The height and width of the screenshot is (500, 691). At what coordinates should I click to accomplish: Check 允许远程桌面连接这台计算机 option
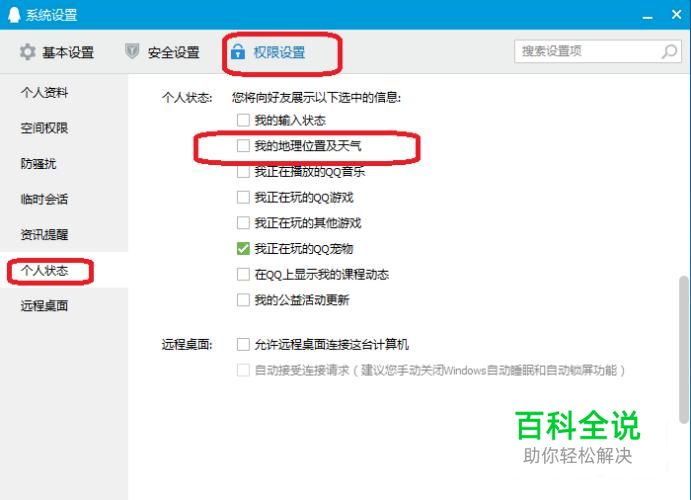(243, 344)
